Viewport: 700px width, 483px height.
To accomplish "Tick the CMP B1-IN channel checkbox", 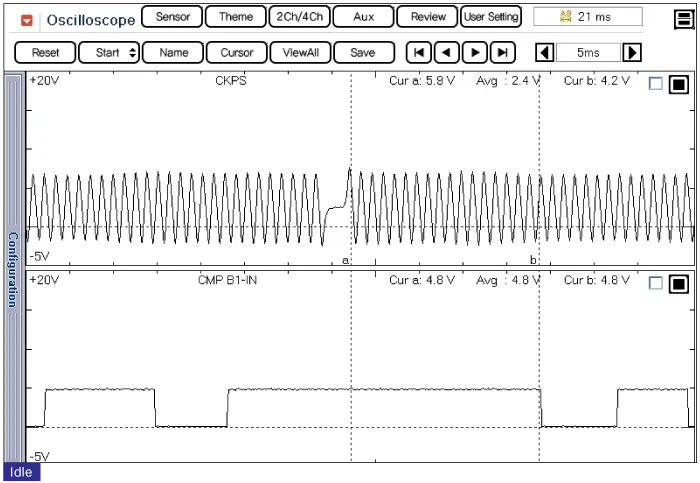I will coord(656,283).
